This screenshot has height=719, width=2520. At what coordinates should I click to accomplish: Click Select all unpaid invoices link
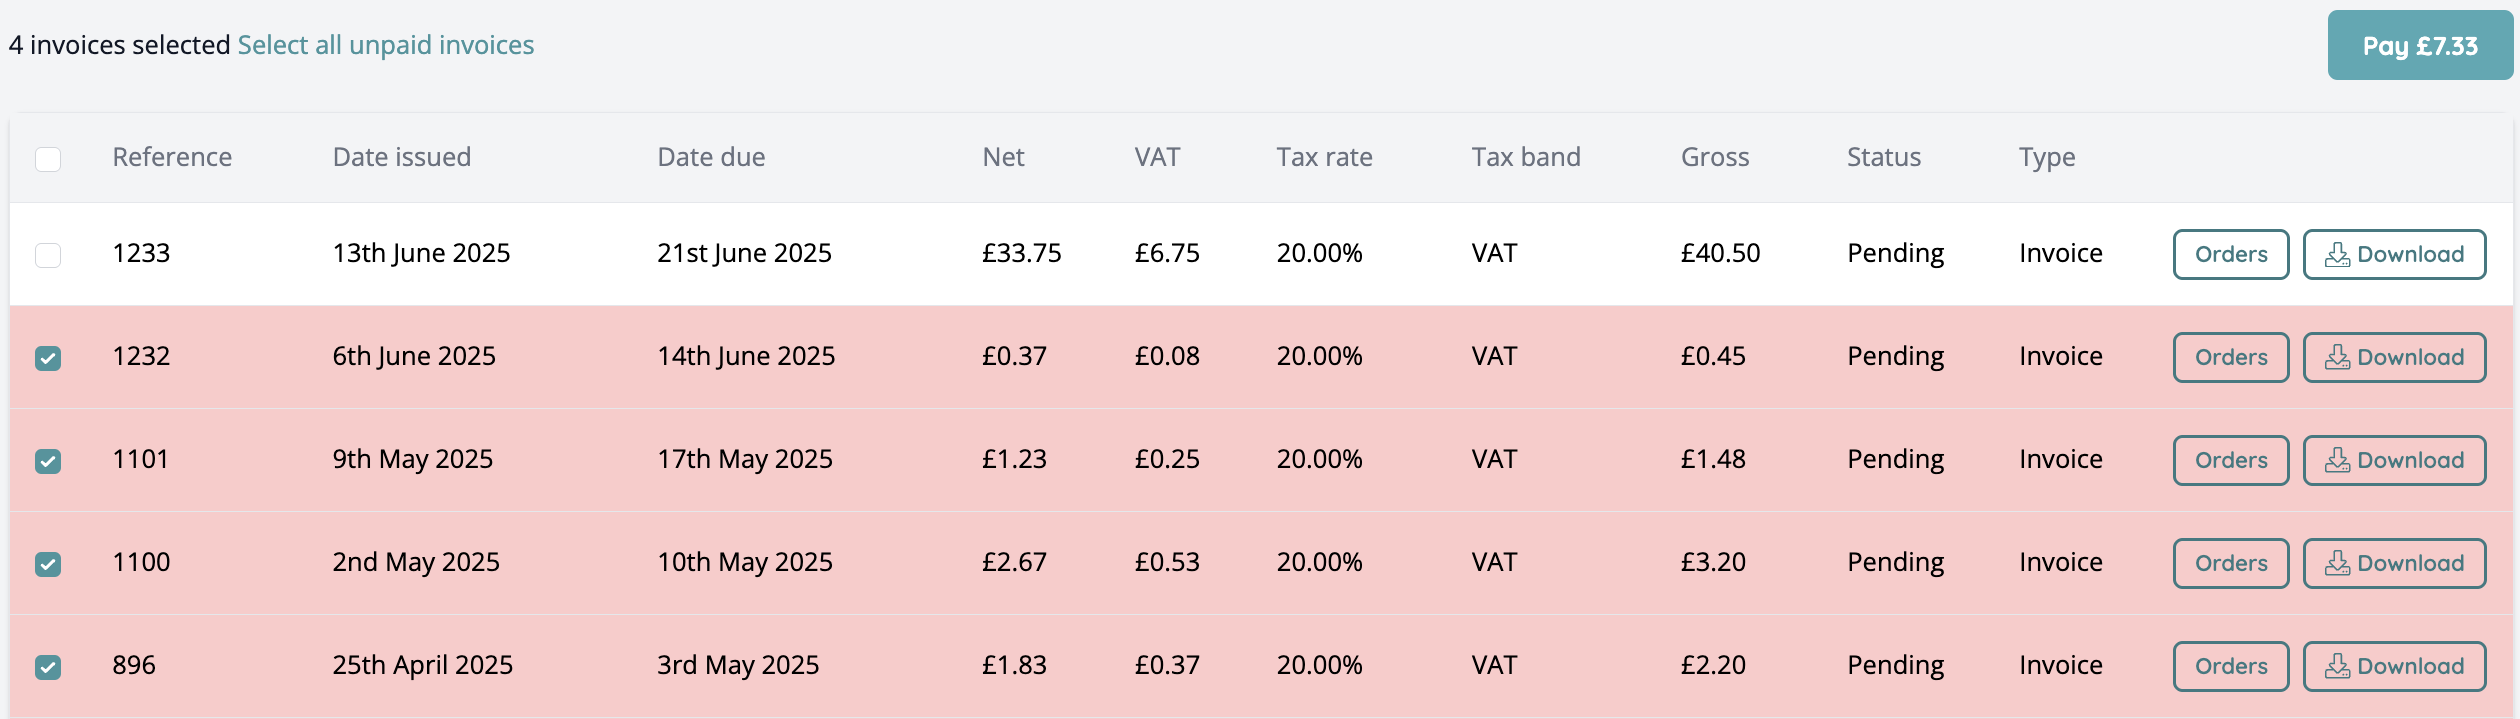pyautogui.click(x=386, y=45)
